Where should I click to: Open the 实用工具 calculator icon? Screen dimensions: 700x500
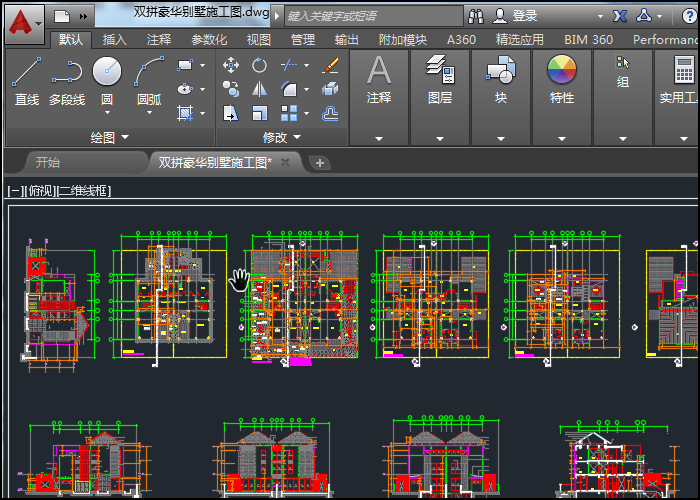click(x=684, y=71)
